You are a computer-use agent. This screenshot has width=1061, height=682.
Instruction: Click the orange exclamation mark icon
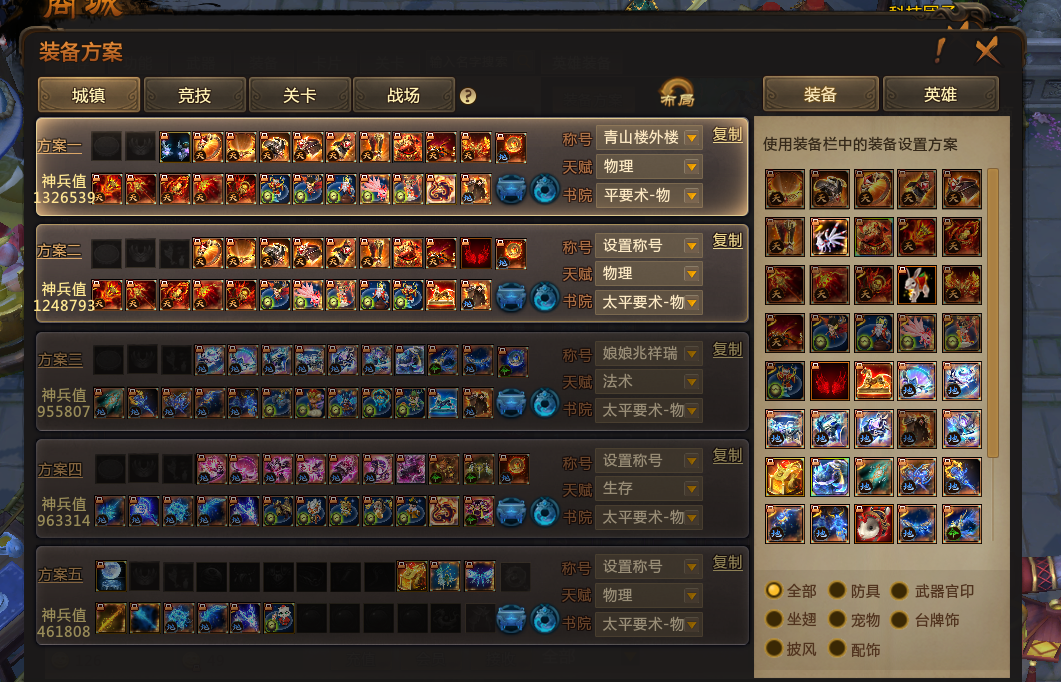(940, 50)
